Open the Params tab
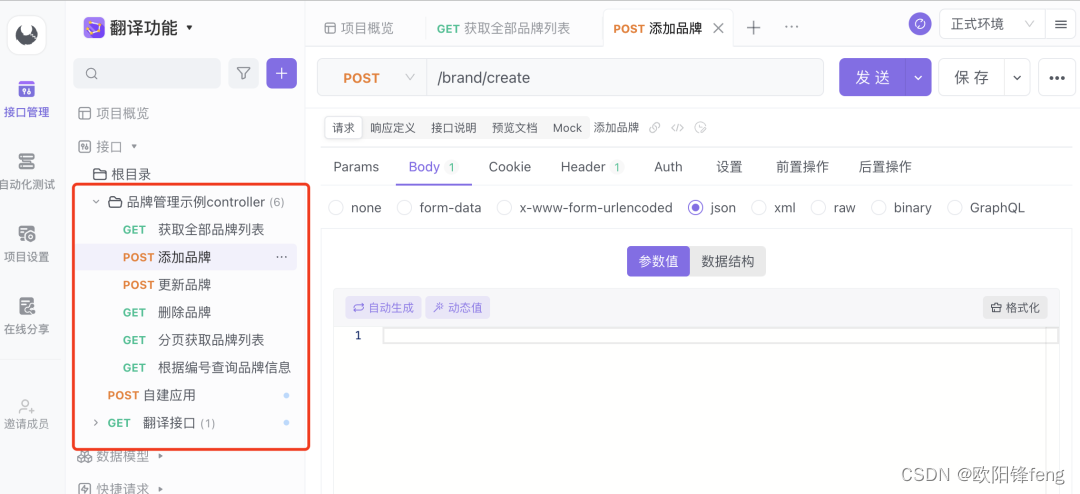Image resolution: width=1080 pixels, height=494 pixels. (356, 167)
